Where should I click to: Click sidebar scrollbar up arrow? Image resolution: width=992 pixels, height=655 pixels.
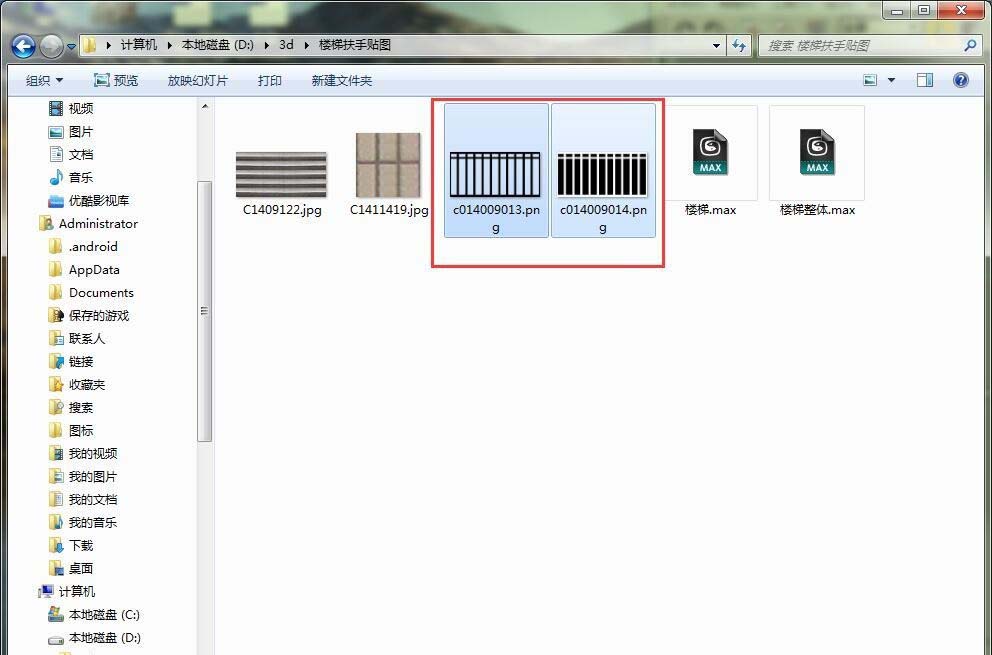pyautogui.click(x=204, y=107)
